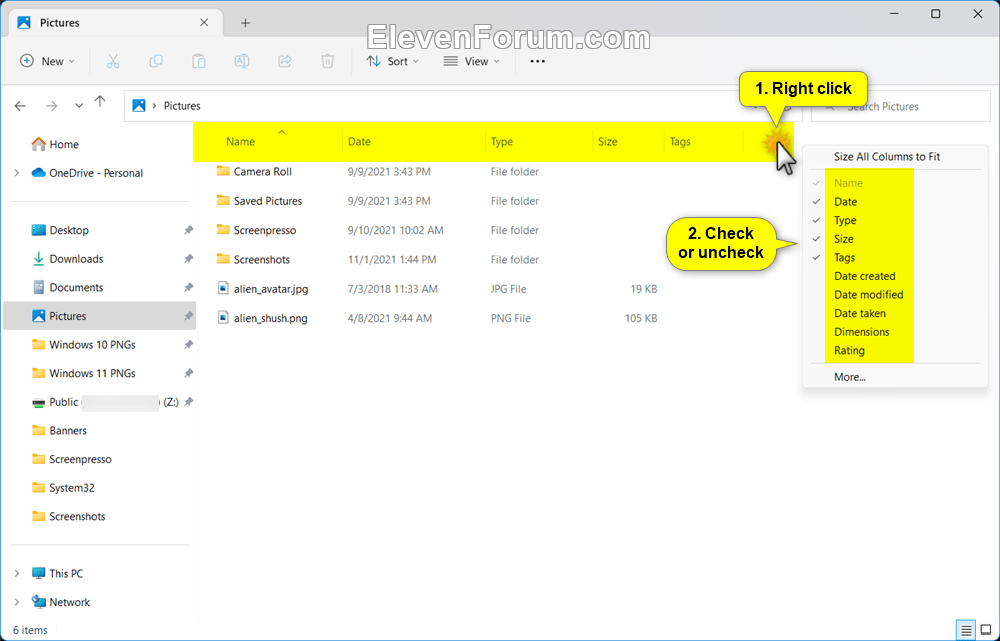Enable the Dimensions column option
This screenshot has width=1000, height=641.
tap(862, 331)
